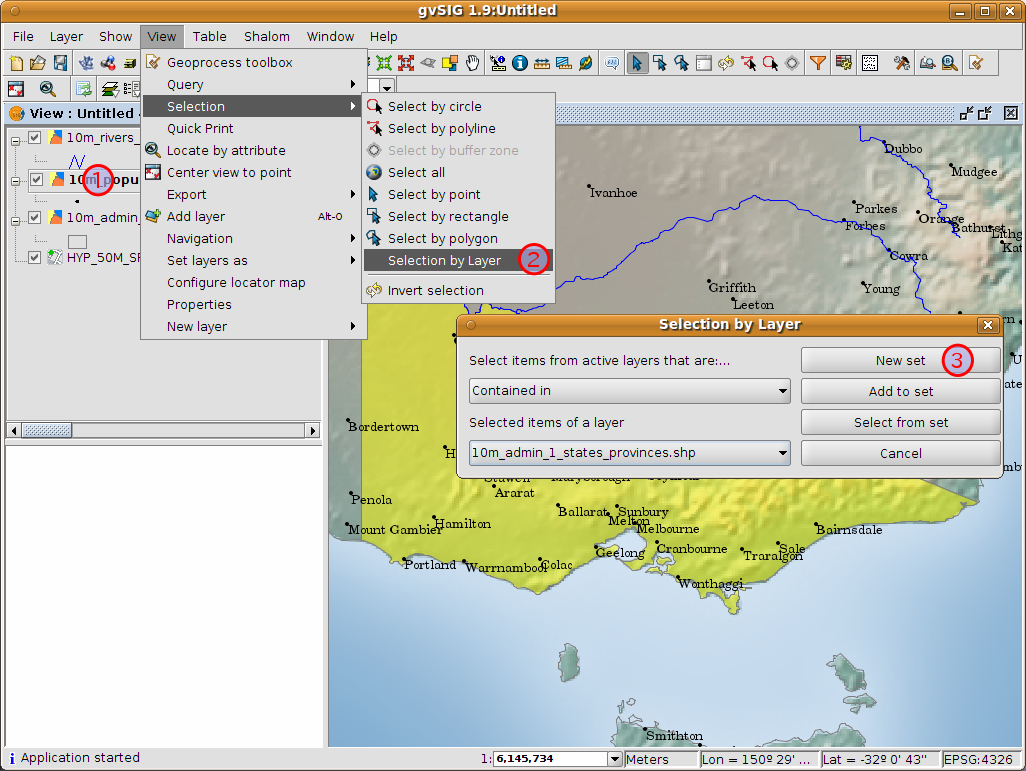Image resolution: width=1026 pixels, height=771 pixels.
Task: Select the Full extent red arrows icon
Action: [406, 63]
